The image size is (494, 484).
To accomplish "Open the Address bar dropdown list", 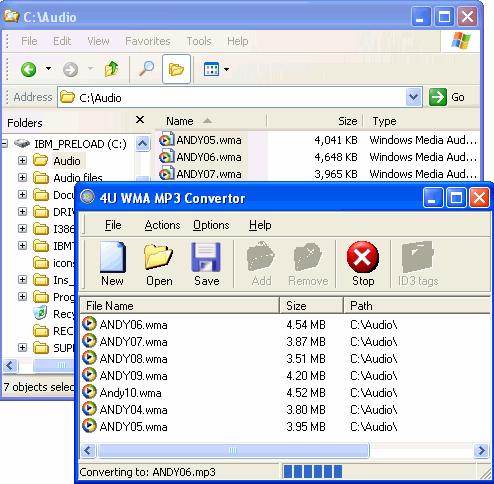I will [414, 97].
